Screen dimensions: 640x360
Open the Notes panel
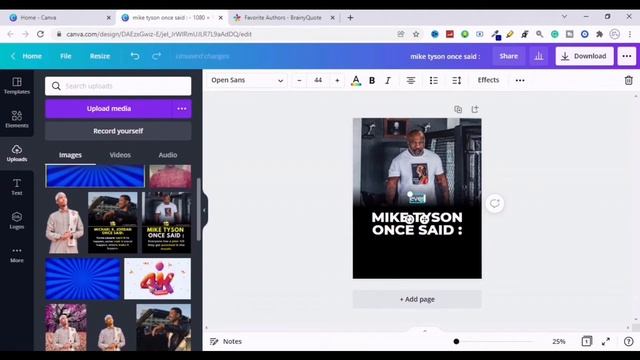pos(226,341)
